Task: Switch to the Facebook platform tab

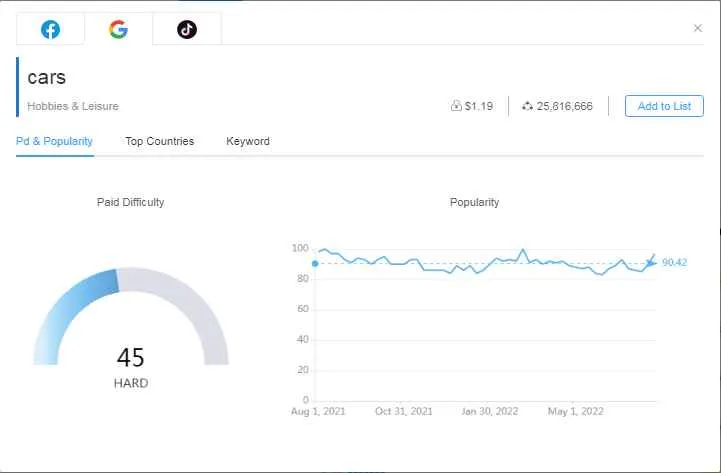Action: 50,29
